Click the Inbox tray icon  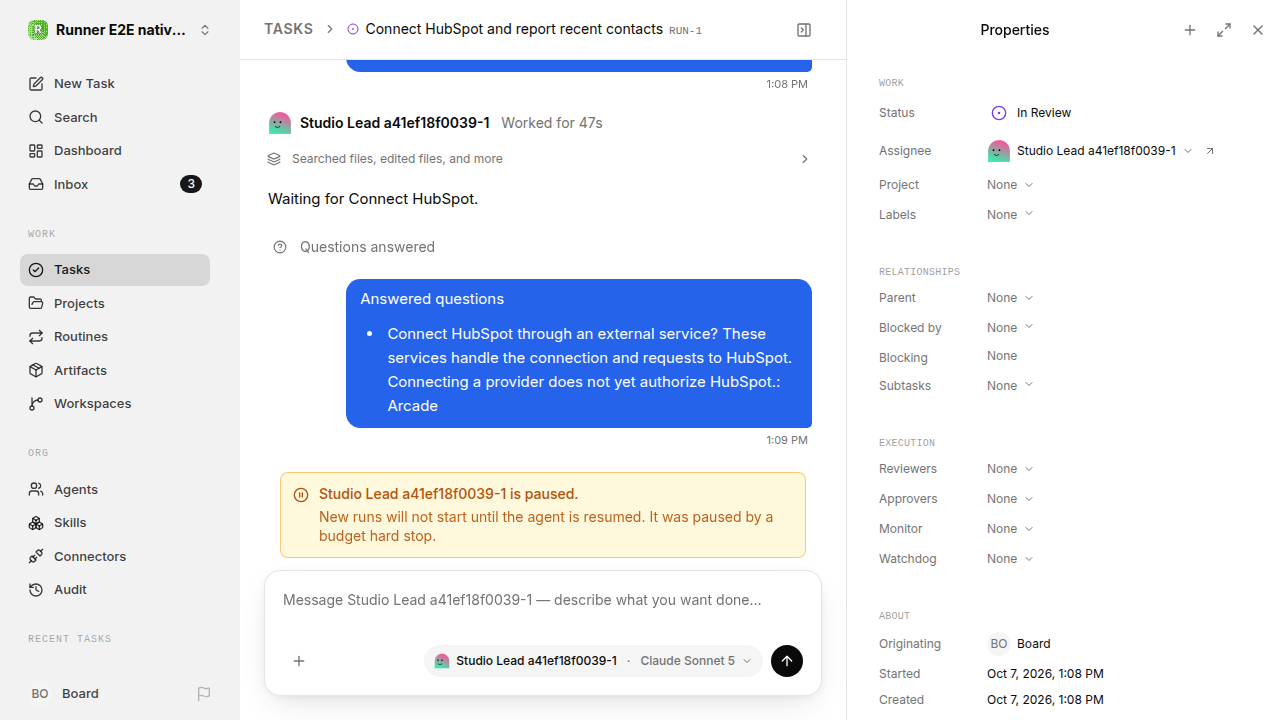tap(36, 184)
